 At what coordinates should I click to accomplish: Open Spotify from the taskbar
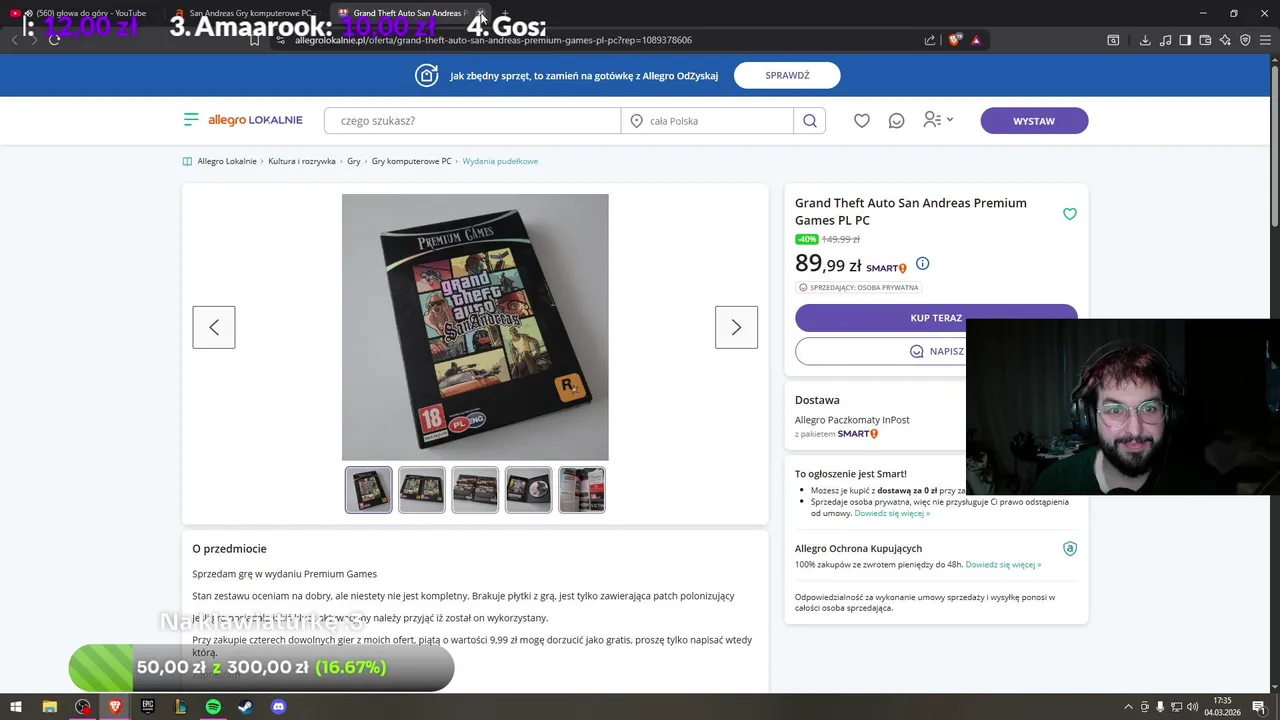point(213,707)
